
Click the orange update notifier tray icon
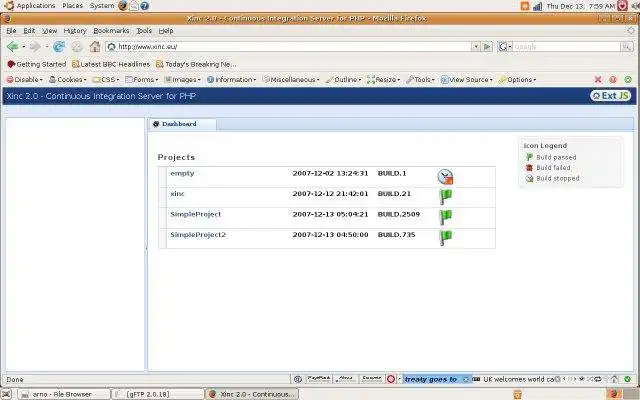(x=525, y=6)
